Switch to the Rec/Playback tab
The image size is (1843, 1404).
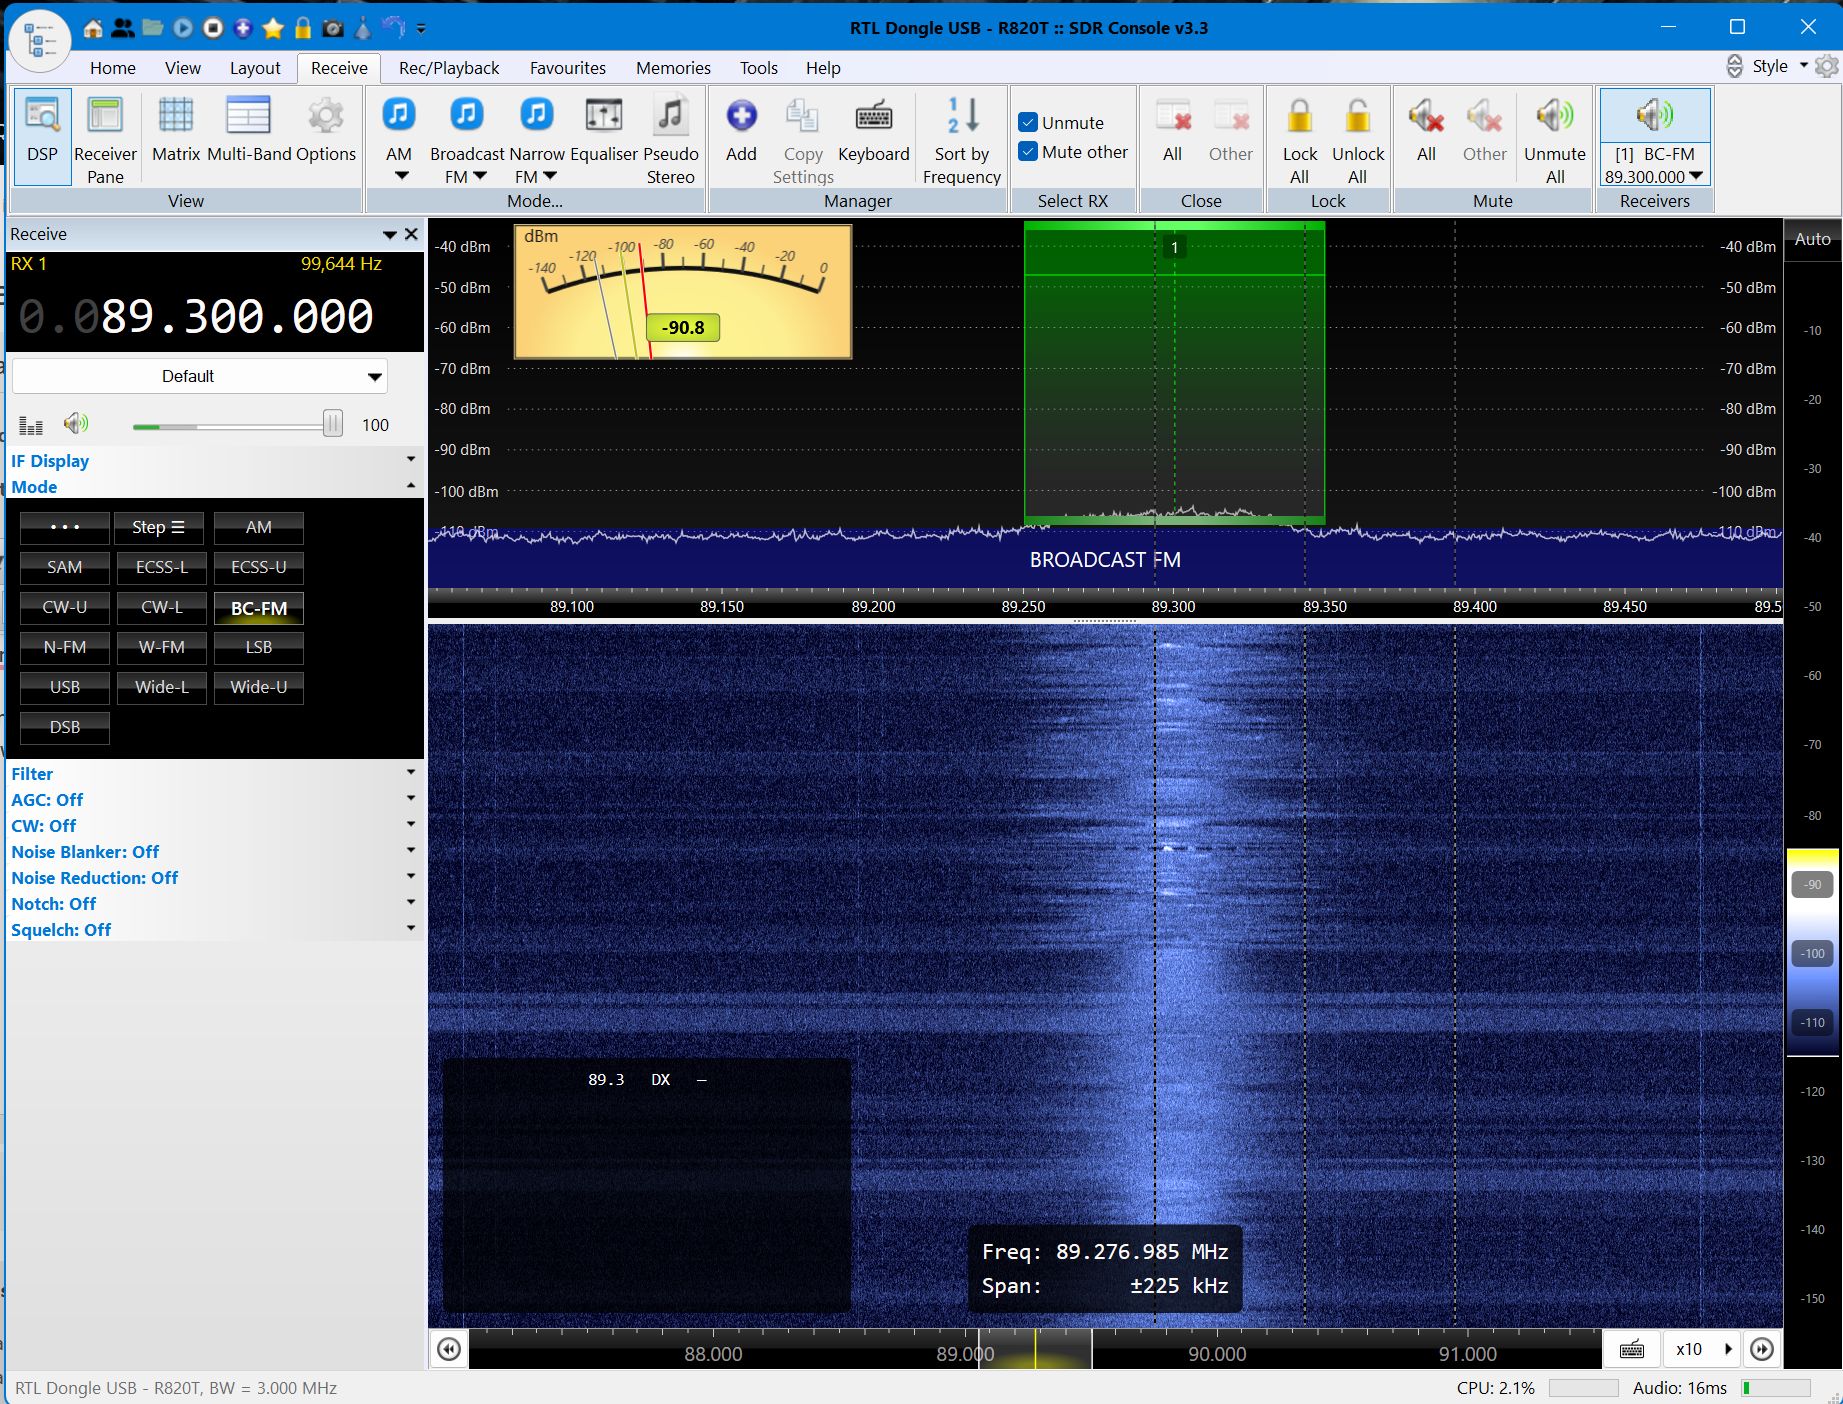click(x=448, y=67)
